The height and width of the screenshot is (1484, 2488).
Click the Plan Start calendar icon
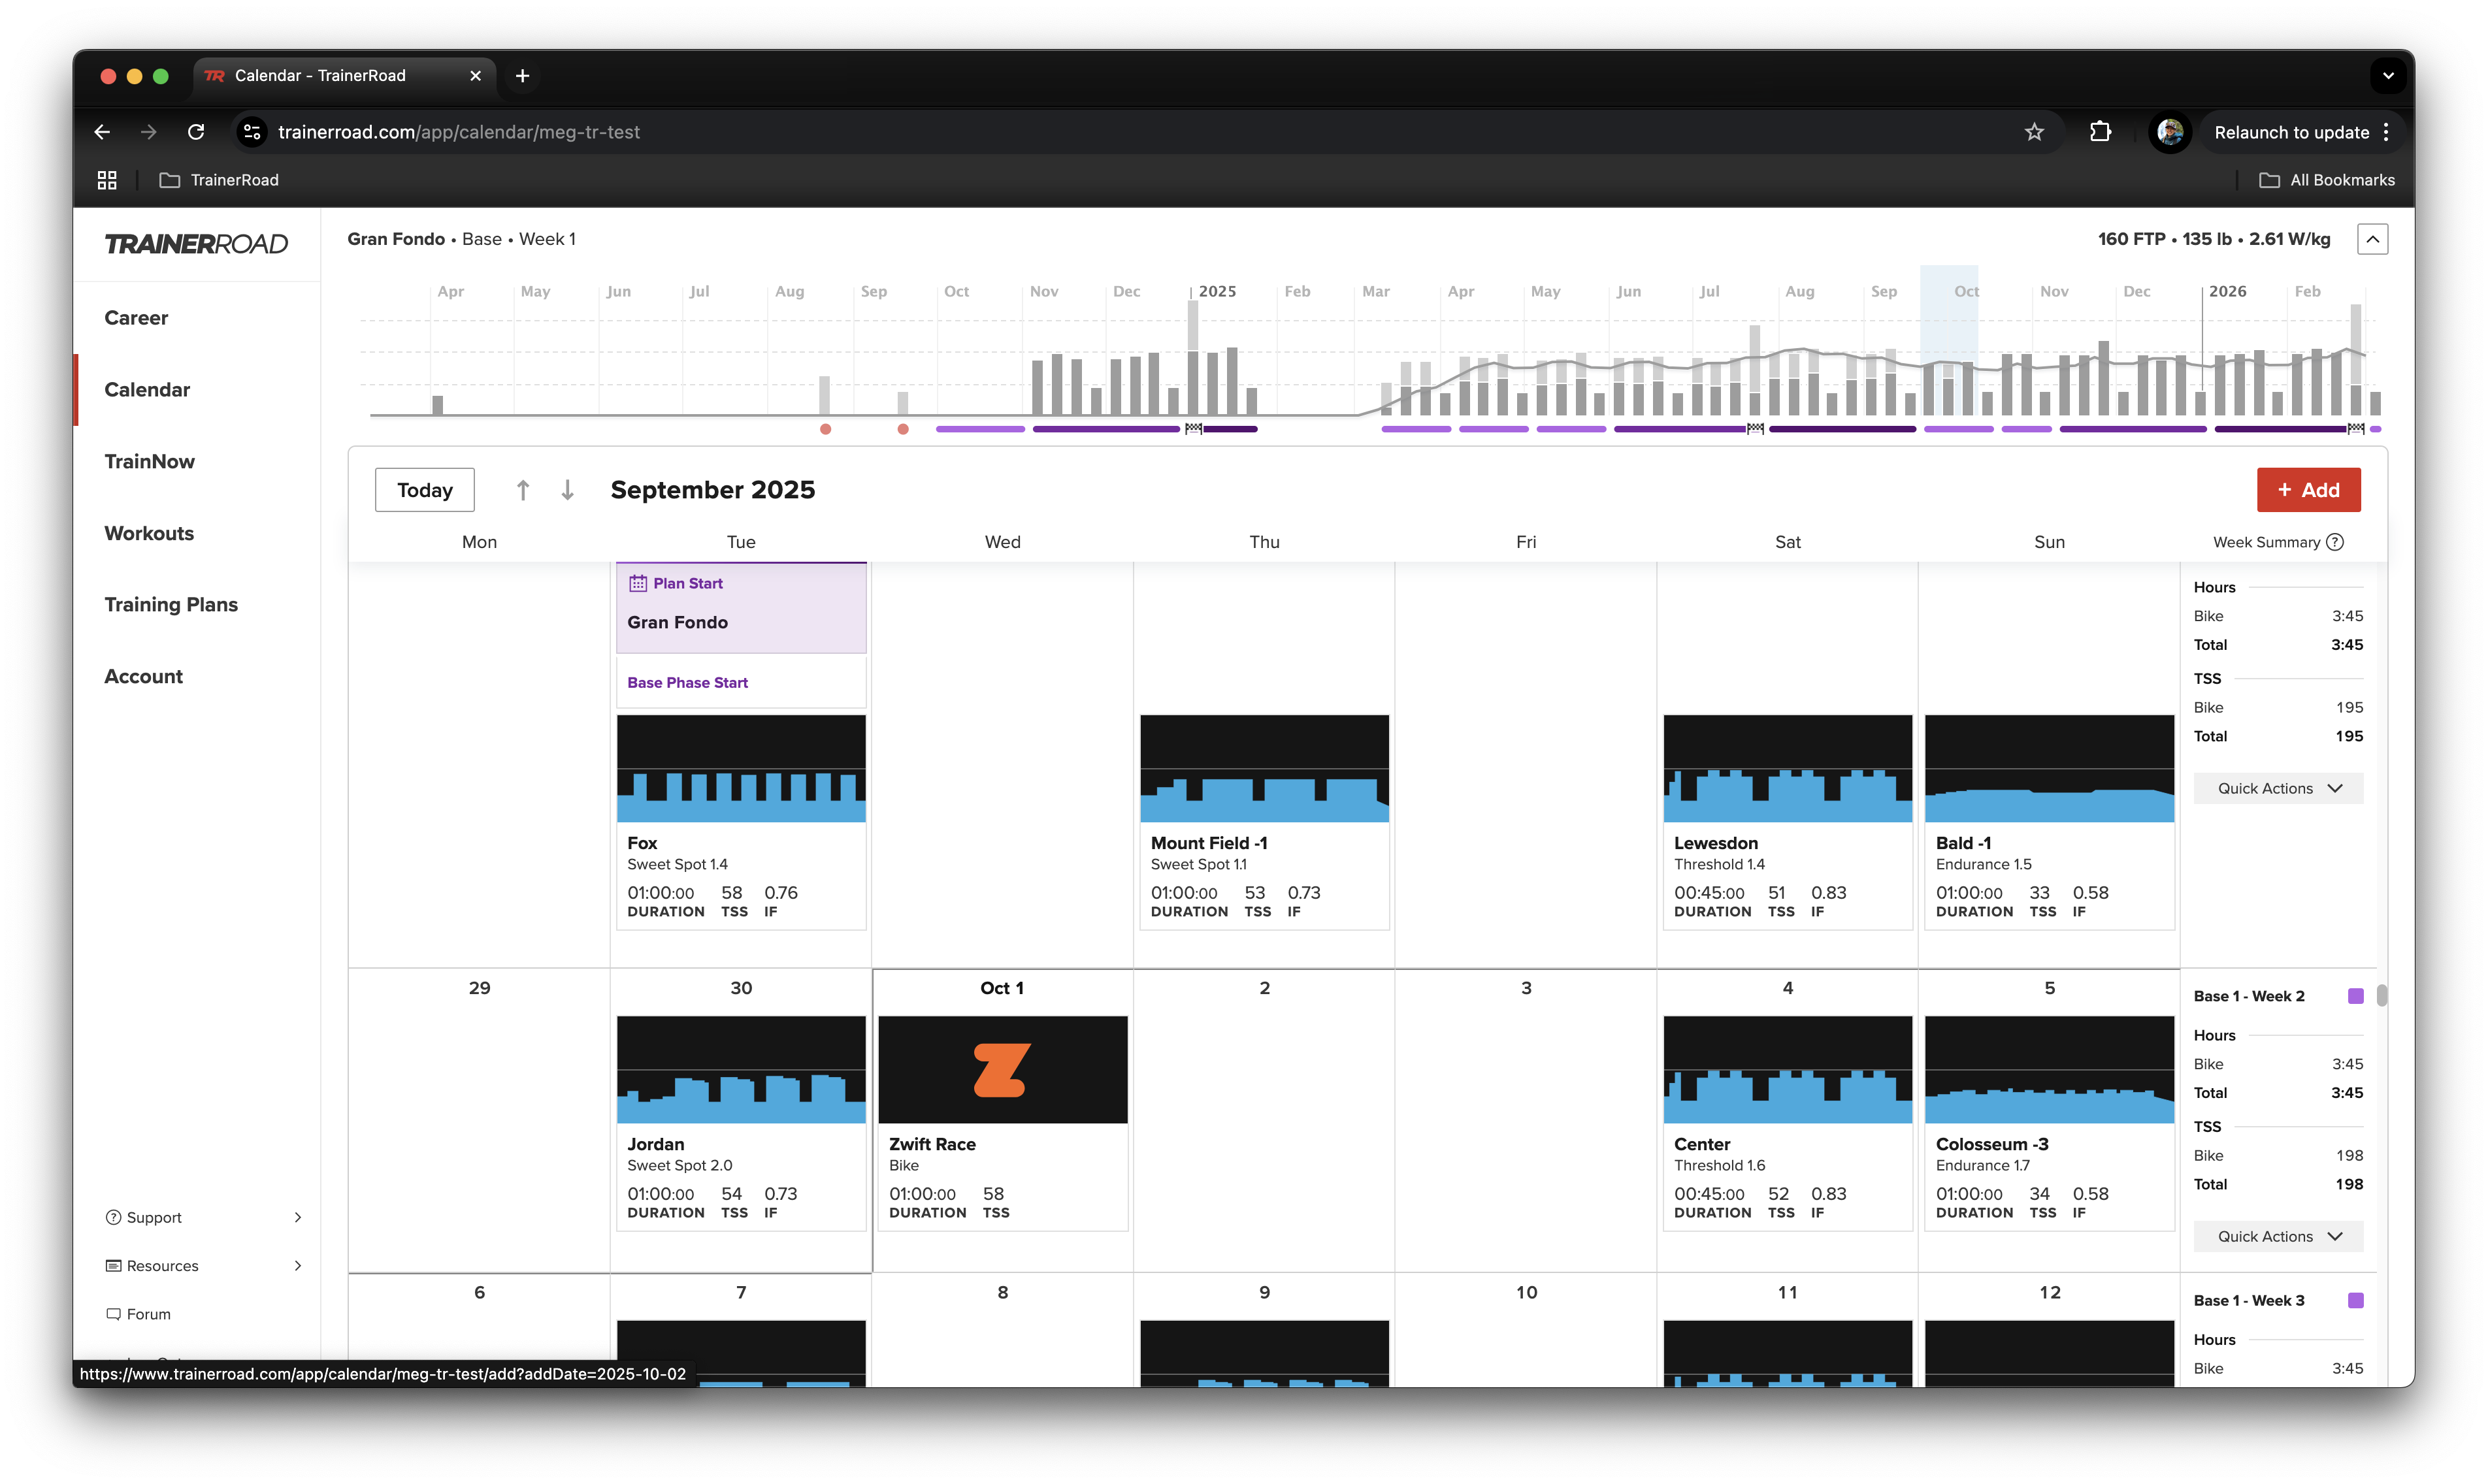coord(637,583)
